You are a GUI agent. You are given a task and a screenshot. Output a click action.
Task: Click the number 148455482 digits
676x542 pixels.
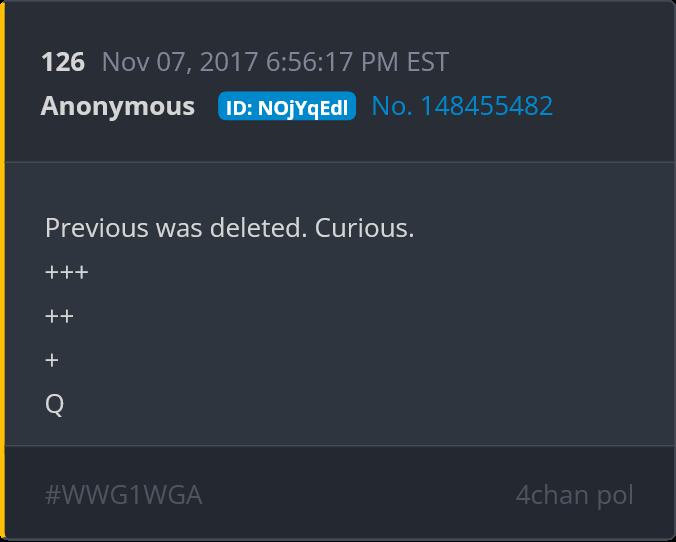[486, 106]
